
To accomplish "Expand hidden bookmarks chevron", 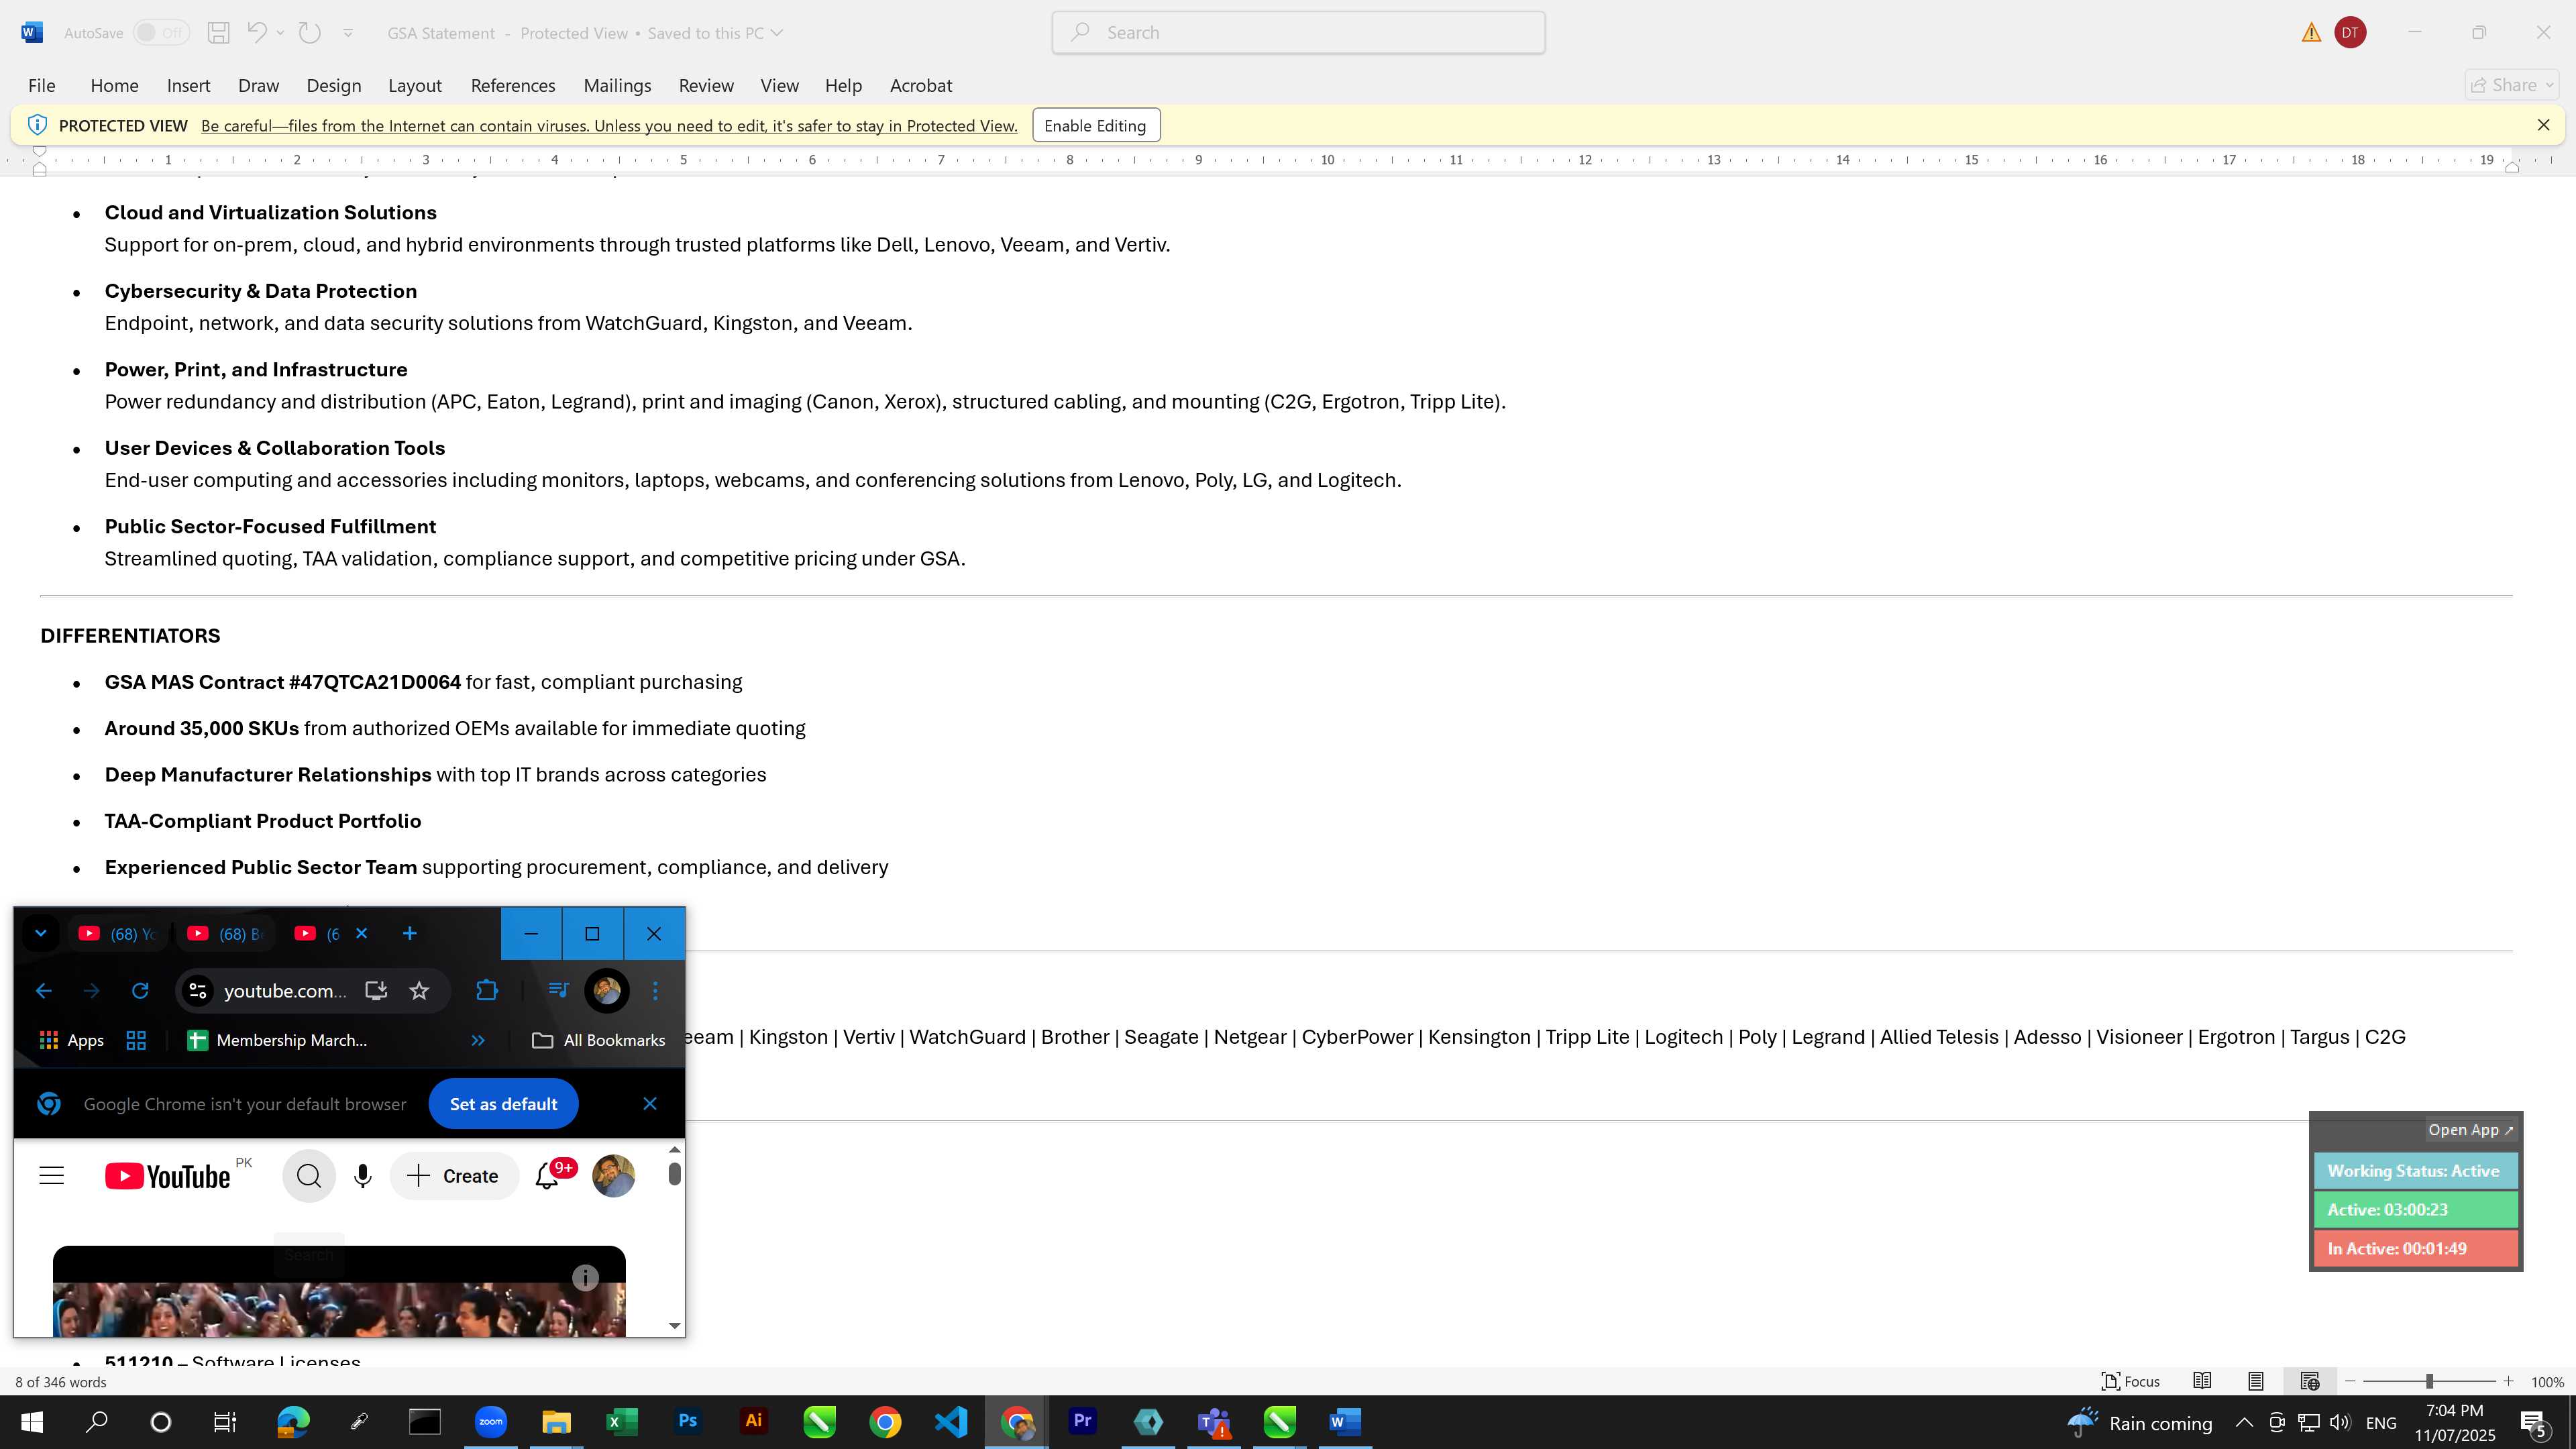I will tap(478, 1041).
